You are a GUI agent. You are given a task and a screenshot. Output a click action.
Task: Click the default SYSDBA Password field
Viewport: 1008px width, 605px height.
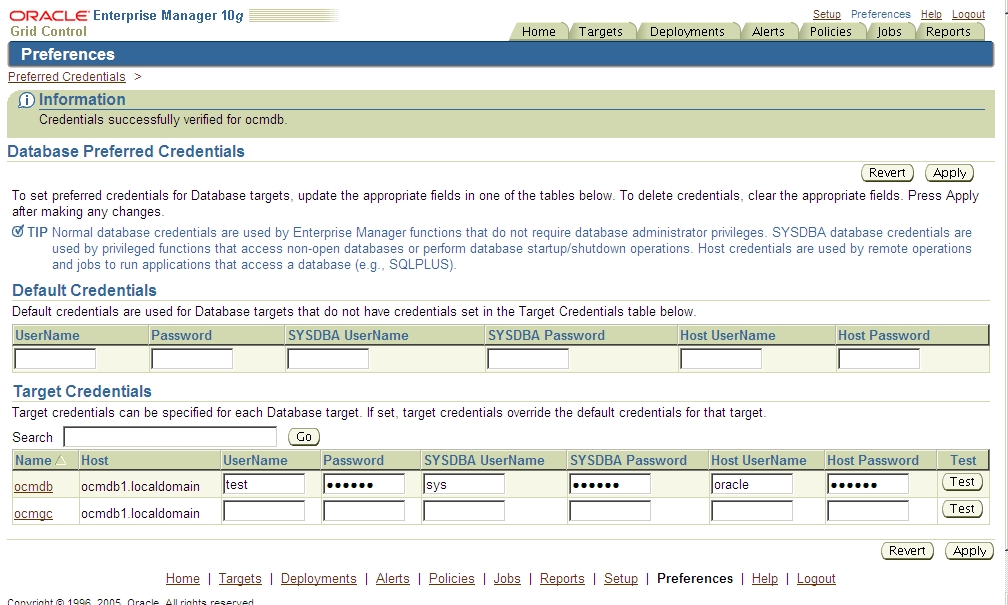[528, 359]
